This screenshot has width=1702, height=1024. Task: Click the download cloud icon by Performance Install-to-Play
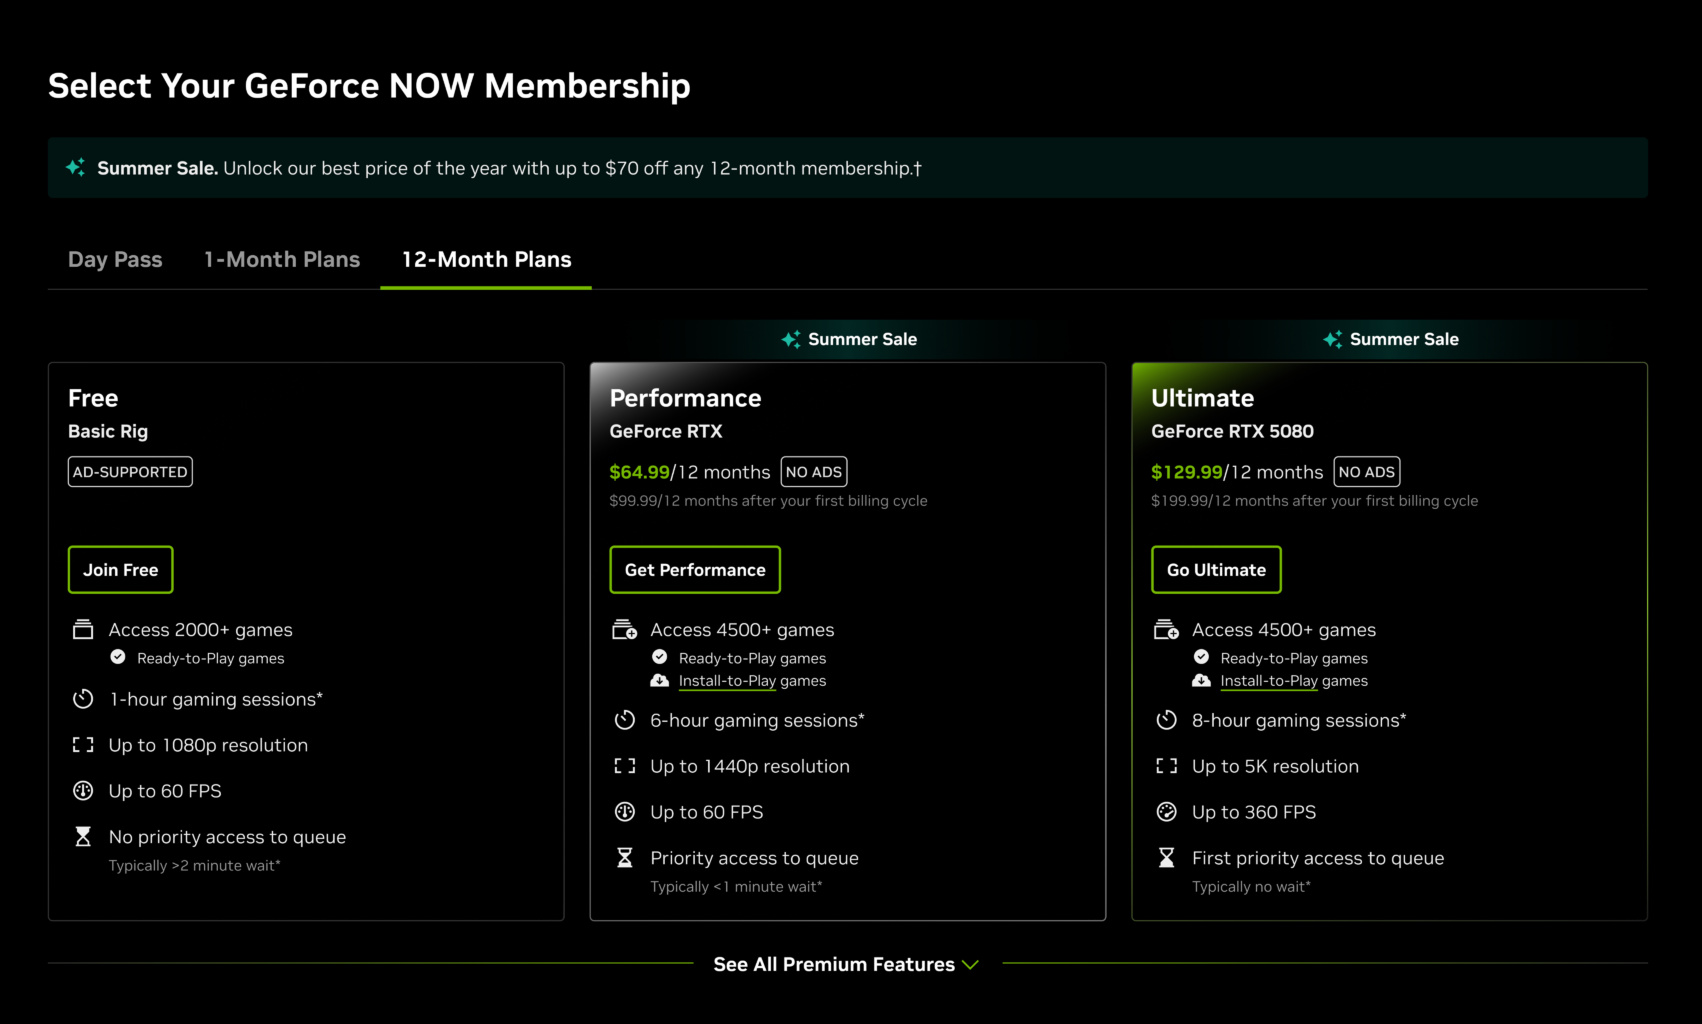(659, 680)
